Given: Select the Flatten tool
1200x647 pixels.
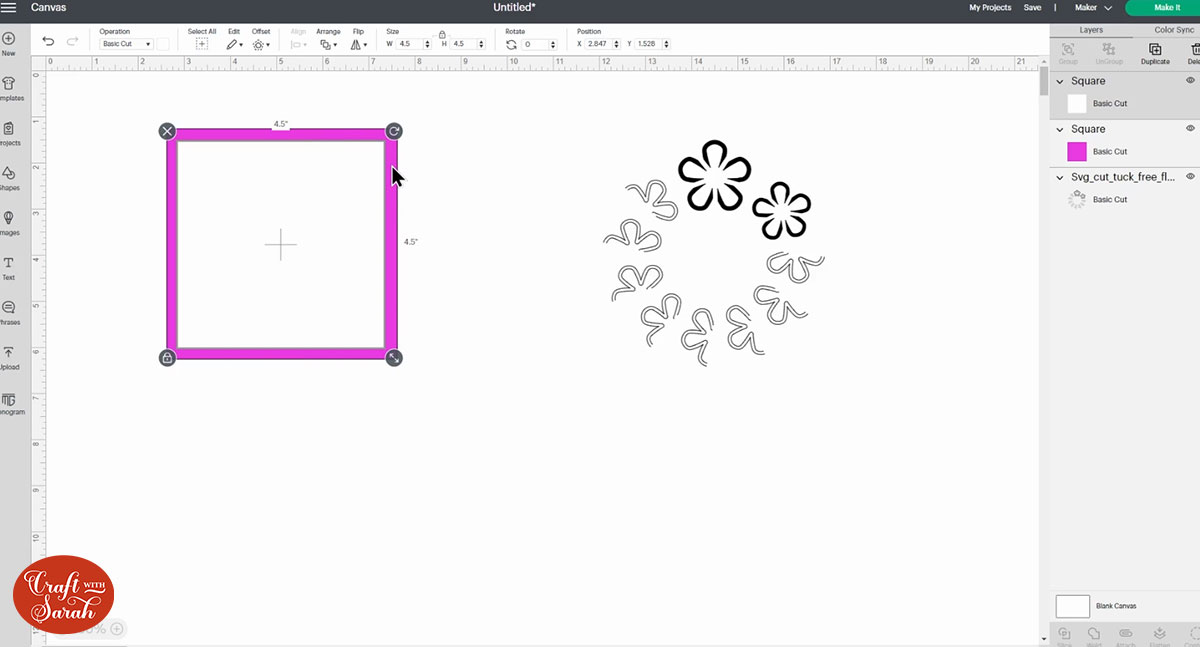Looking at the screenshot, I should 1159,633.
